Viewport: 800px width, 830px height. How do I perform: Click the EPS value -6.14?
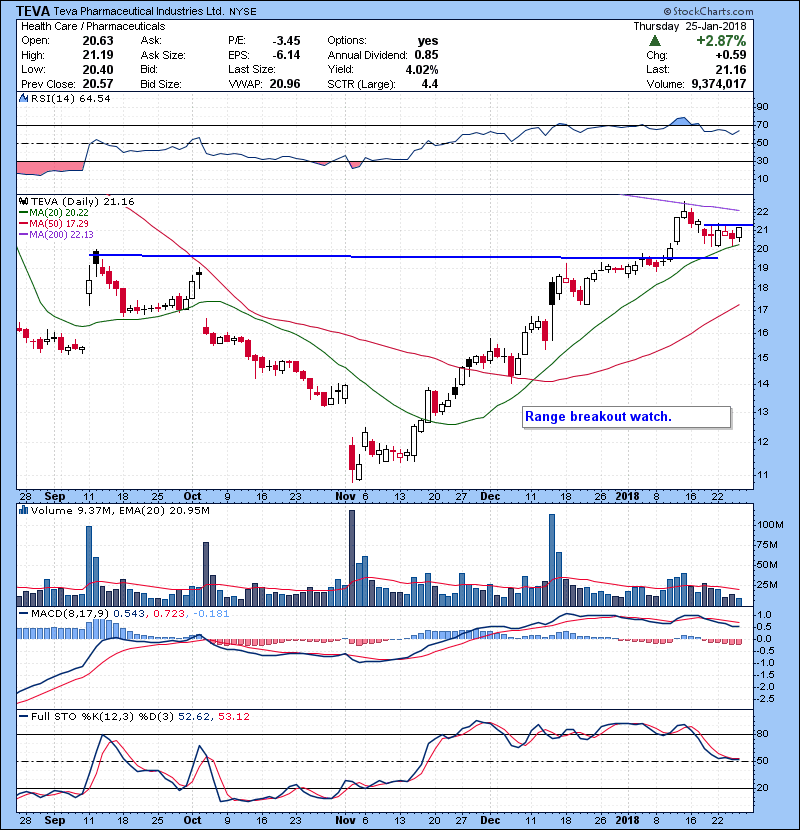click(x=286, y=55)
